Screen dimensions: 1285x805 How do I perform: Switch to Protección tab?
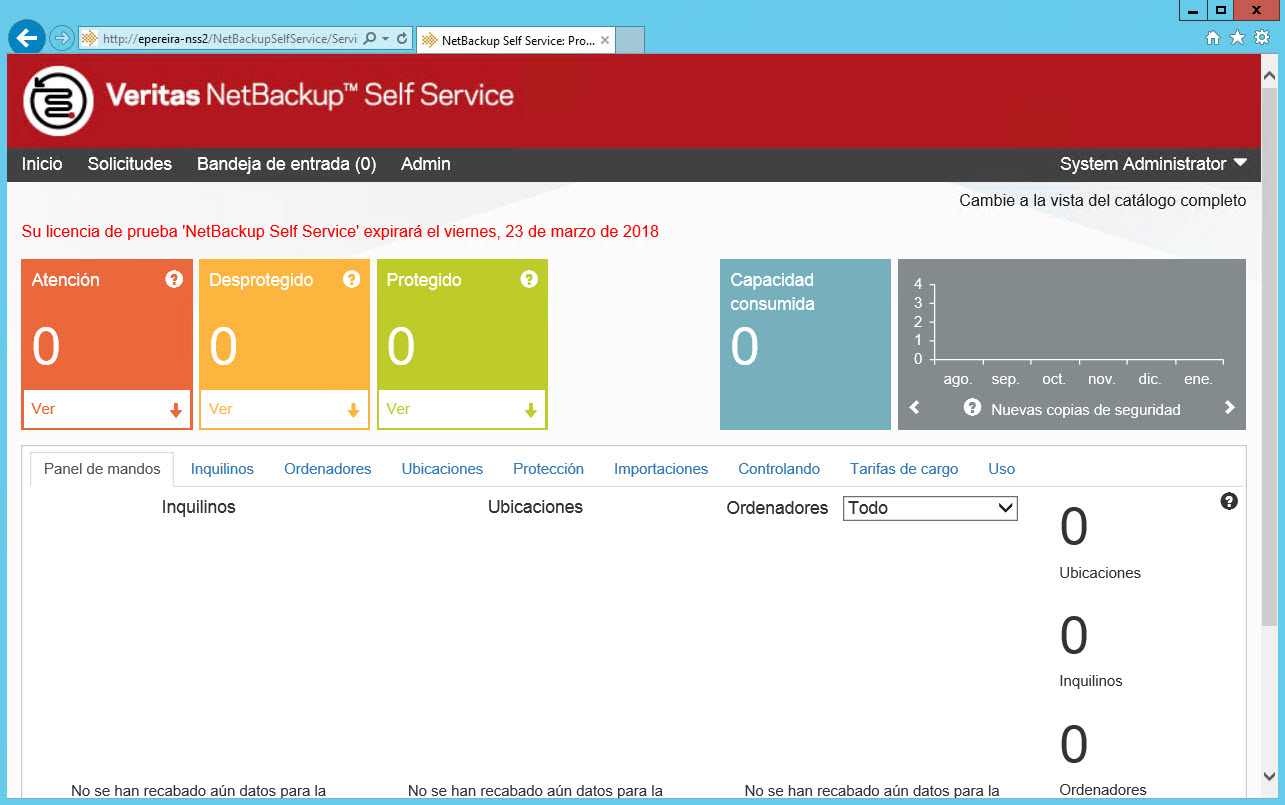pos(548,469)
